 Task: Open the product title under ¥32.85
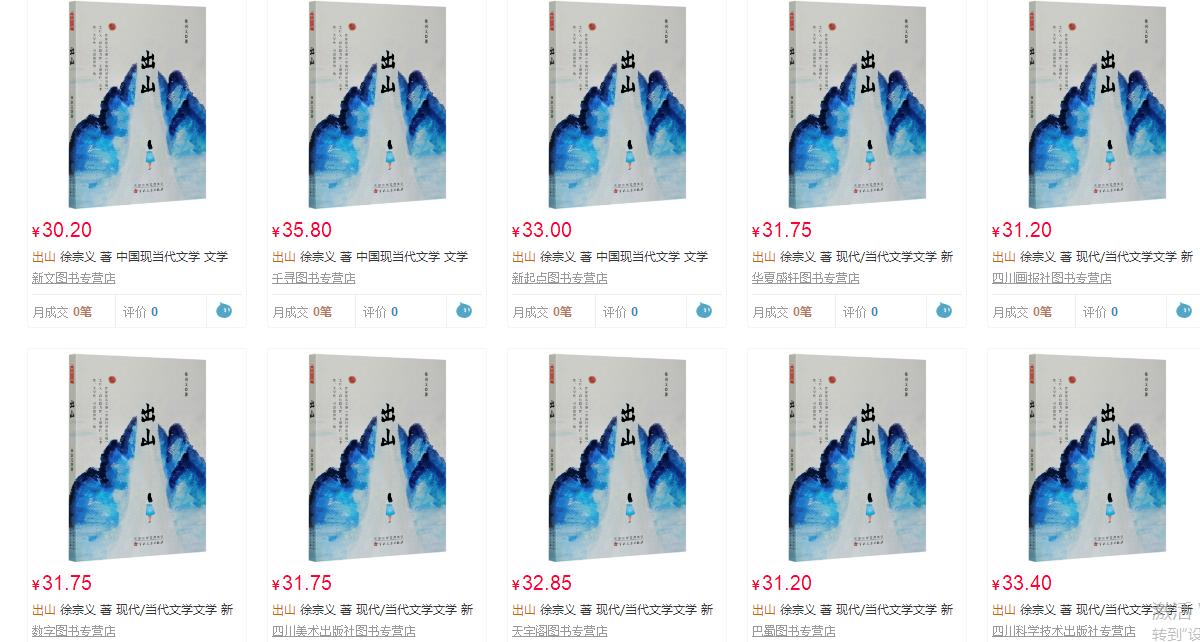point(612,609)
